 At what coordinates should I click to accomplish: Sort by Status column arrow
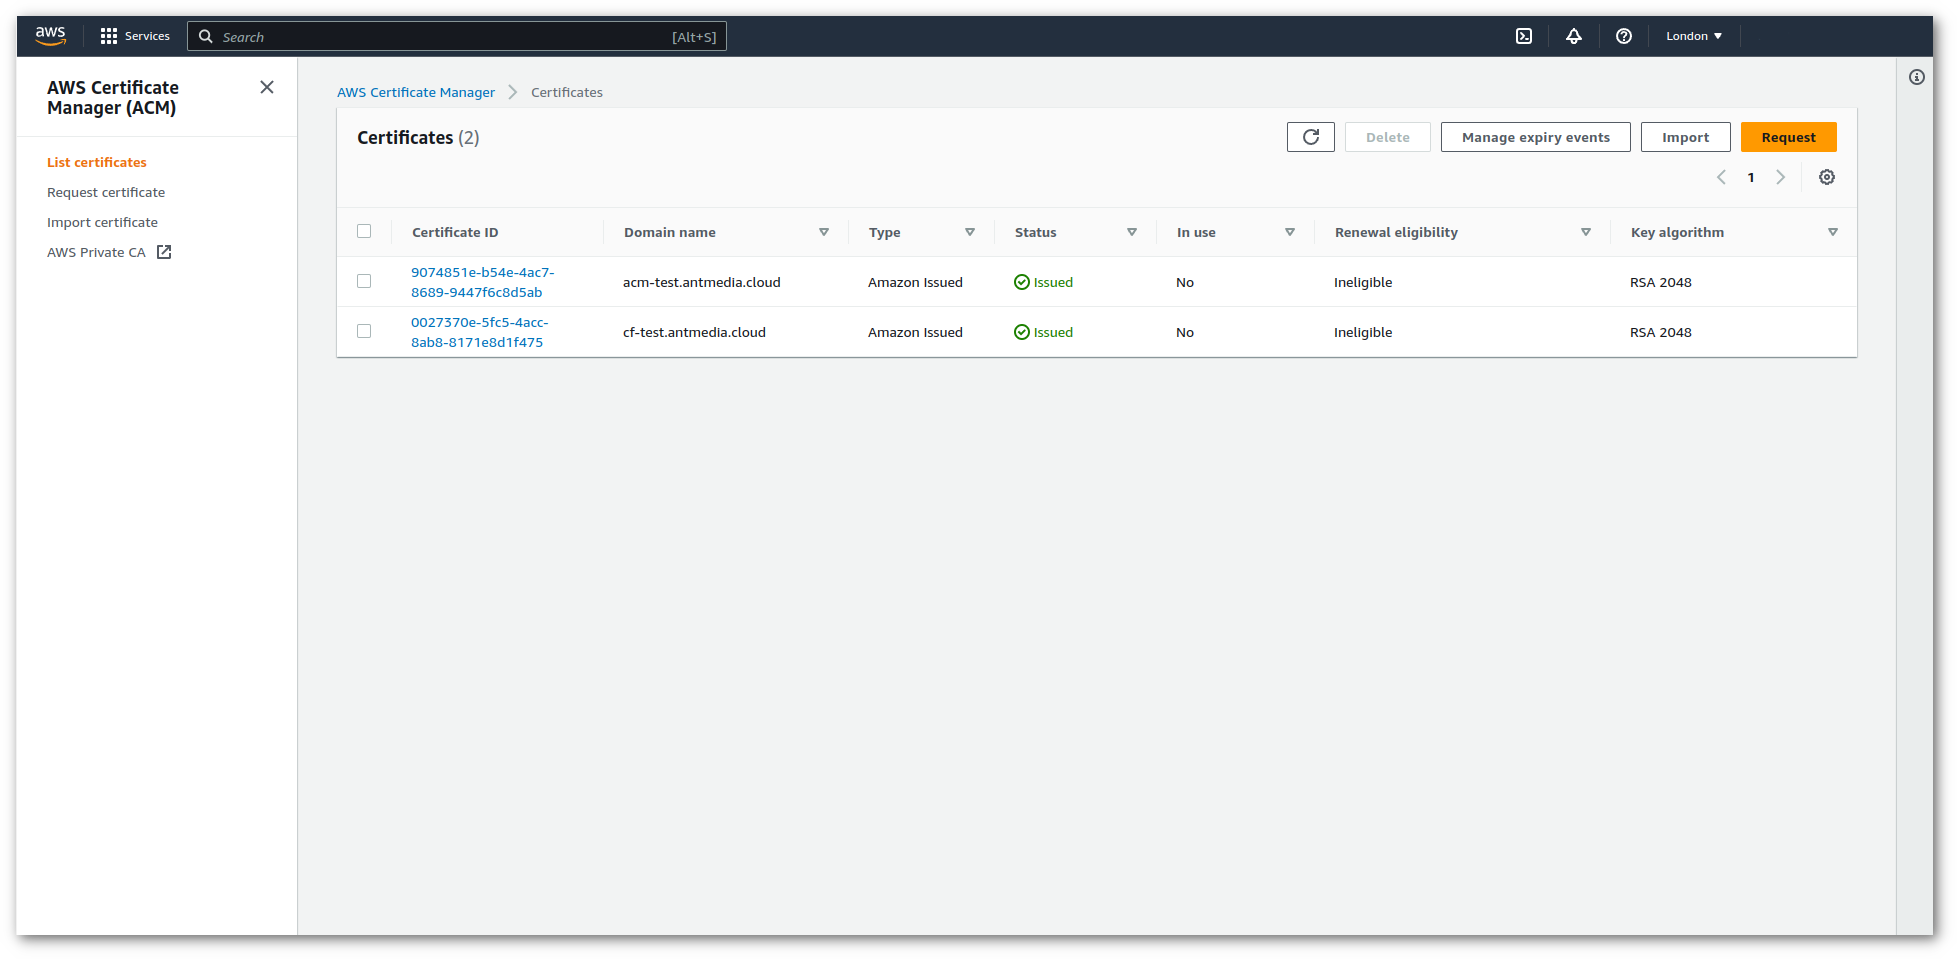[x=1132, y=232]
